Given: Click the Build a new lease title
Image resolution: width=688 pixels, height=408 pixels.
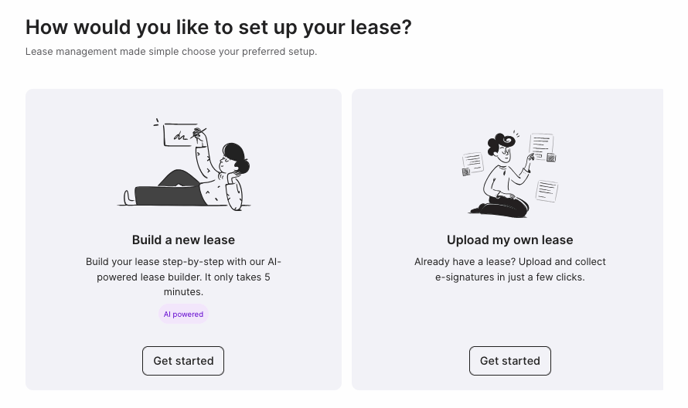Looking at the screenshot, I should [183, 240].
